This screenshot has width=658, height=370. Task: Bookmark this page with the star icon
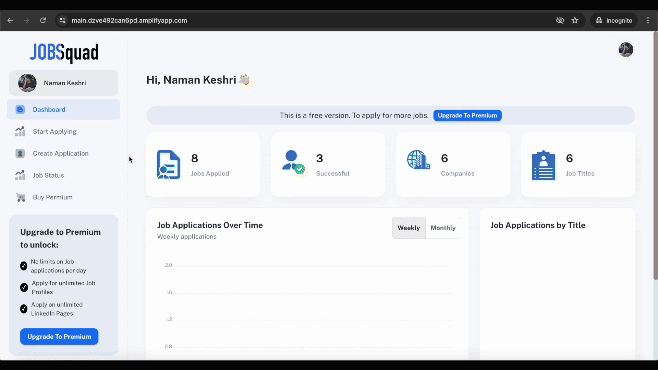(575, 20)
